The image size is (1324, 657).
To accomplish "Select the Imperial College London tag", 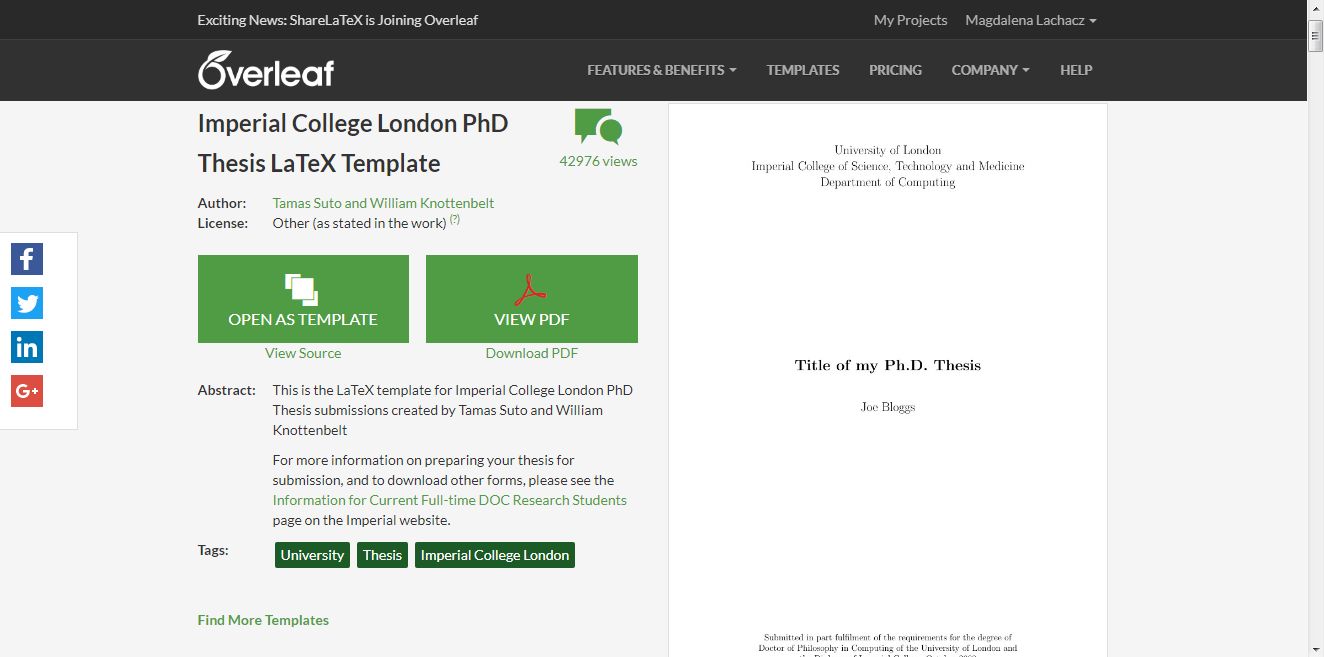I will tap(495, 555).
